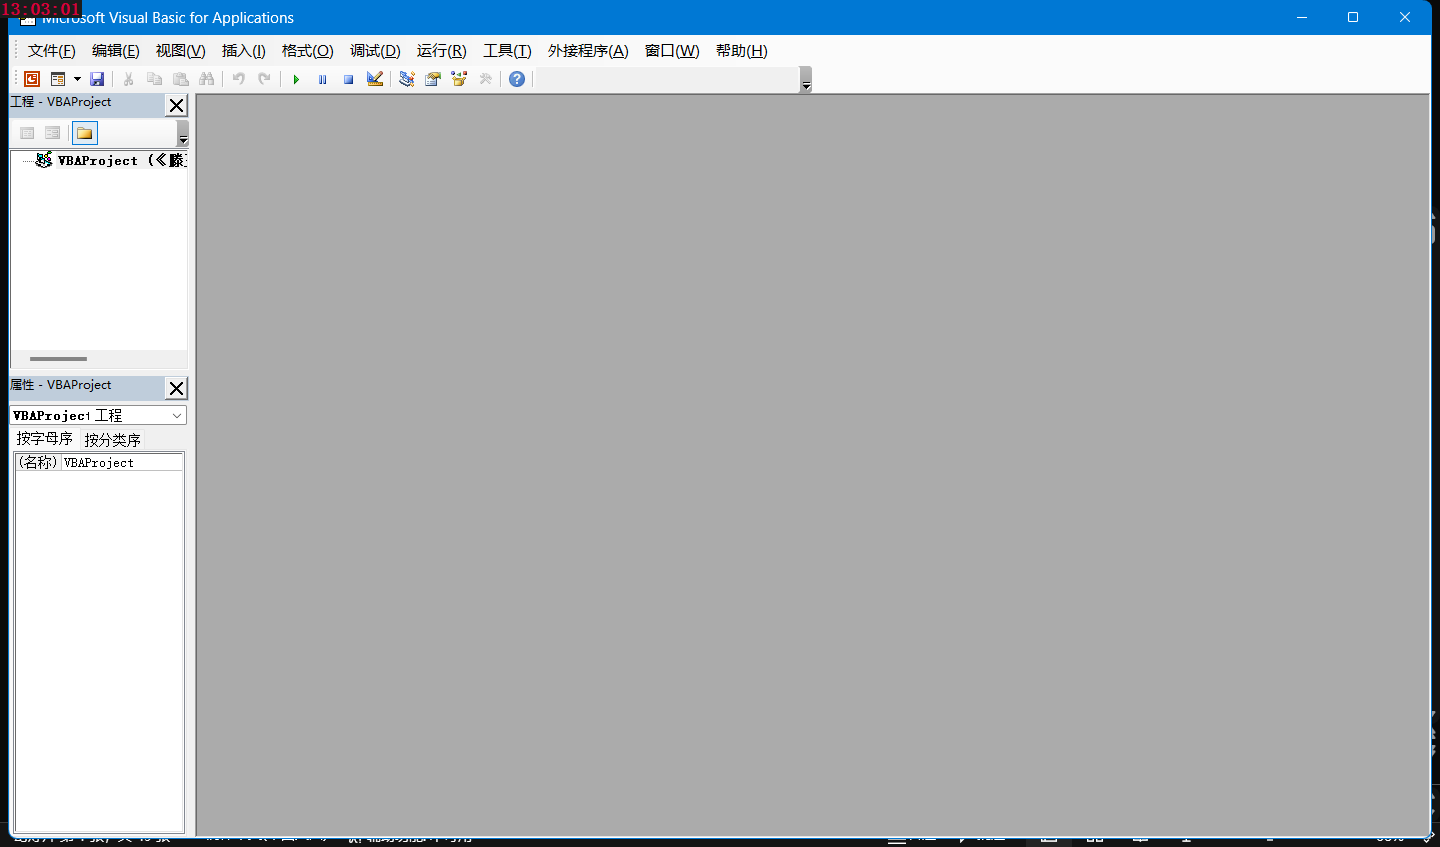
Task: Open the Insert object dropdown arrow
Action: pos(77,79)
